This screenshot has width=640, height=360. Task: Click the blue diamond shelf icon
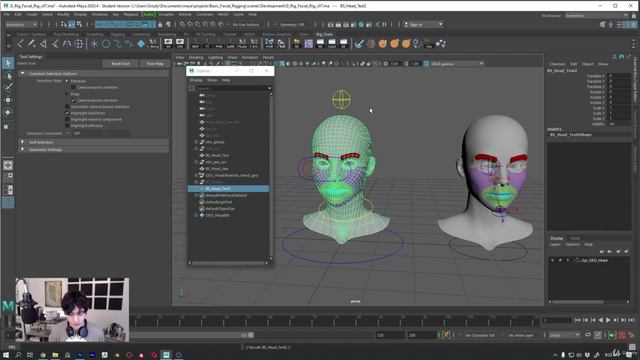pyautogui.click(x=141, y=44)
